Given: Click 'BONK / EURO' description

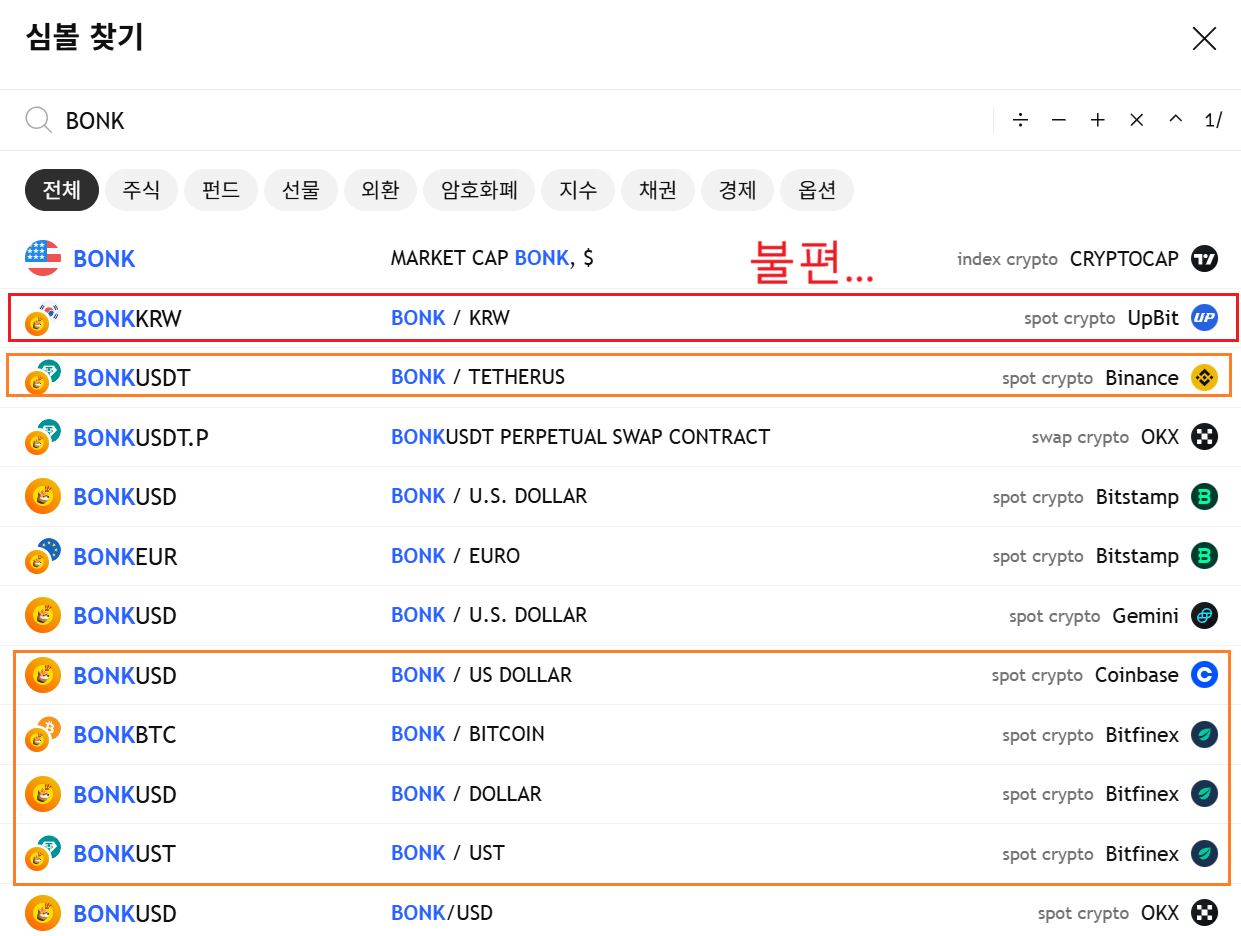Looking at the screenshot, I should 455,556.
